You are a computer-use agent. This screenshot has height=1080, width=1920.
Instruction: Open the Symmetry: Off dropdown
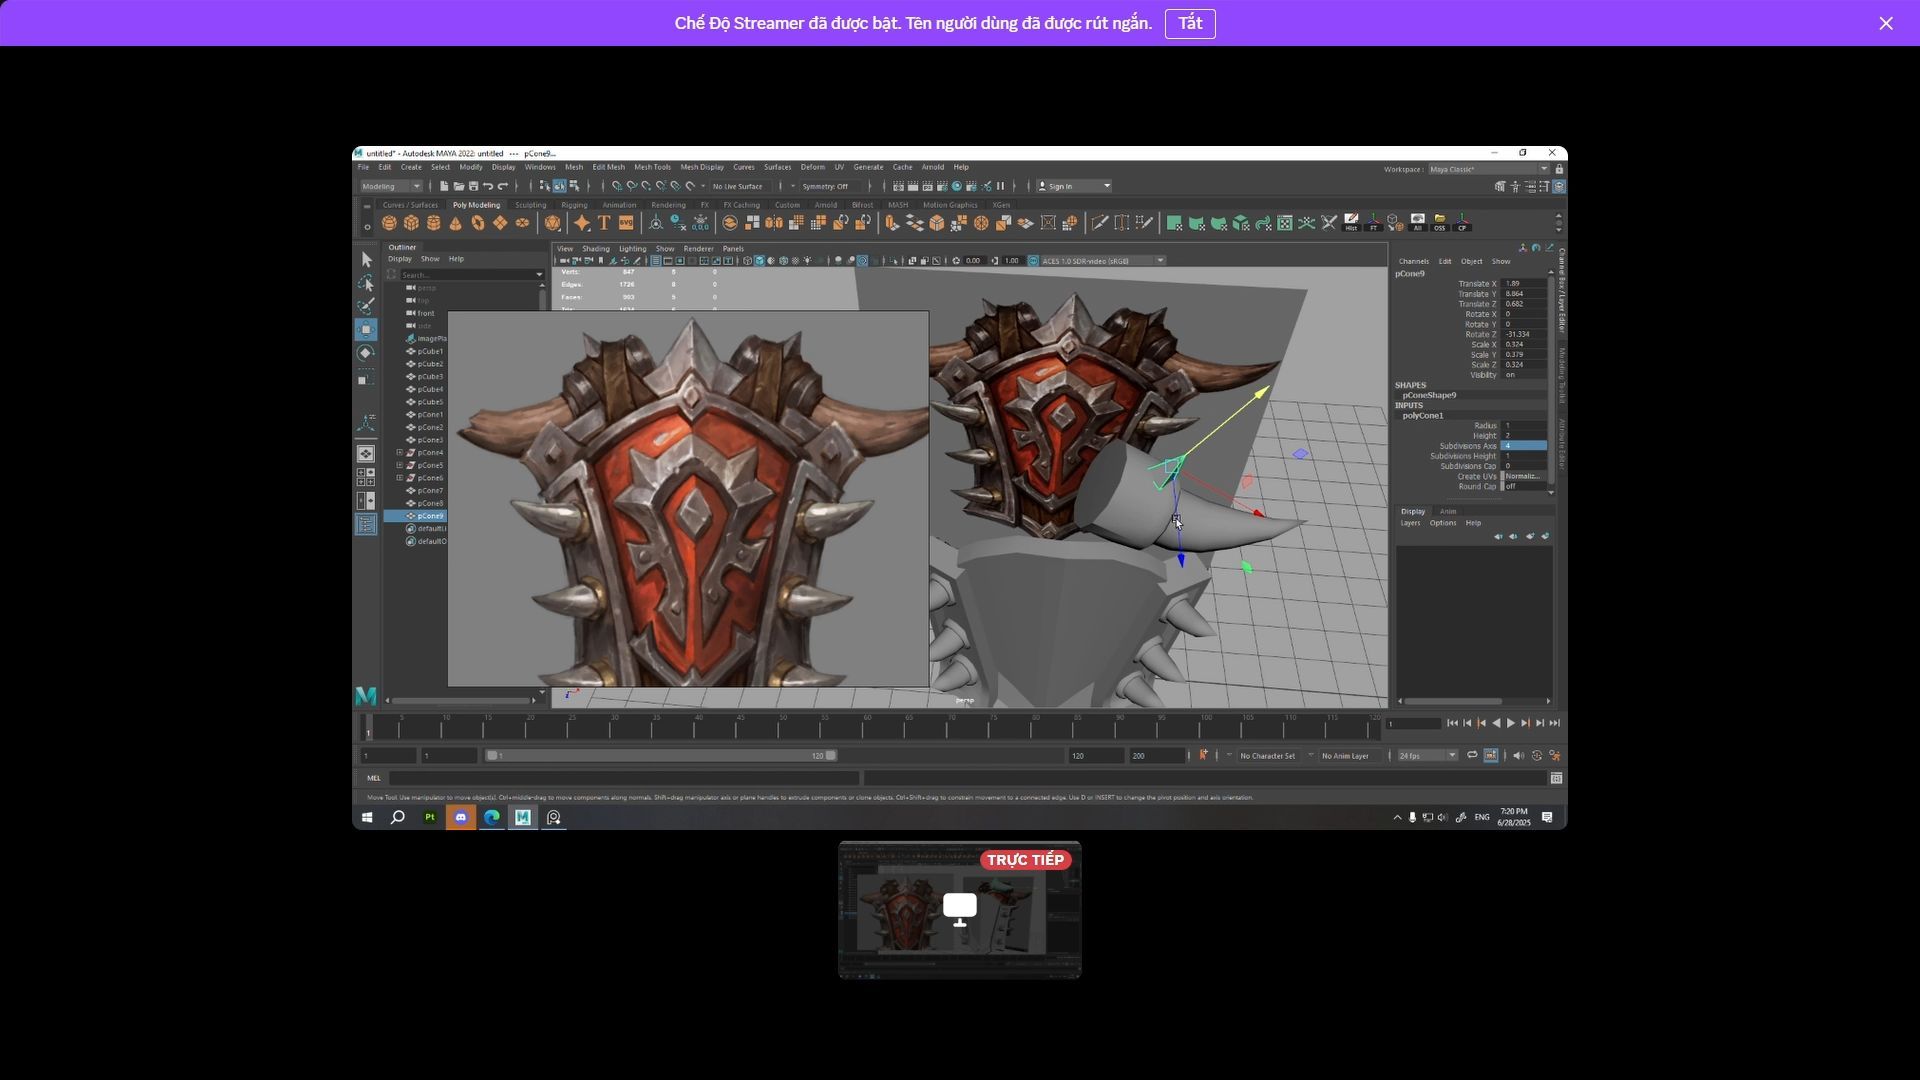[x=832, y=186]
